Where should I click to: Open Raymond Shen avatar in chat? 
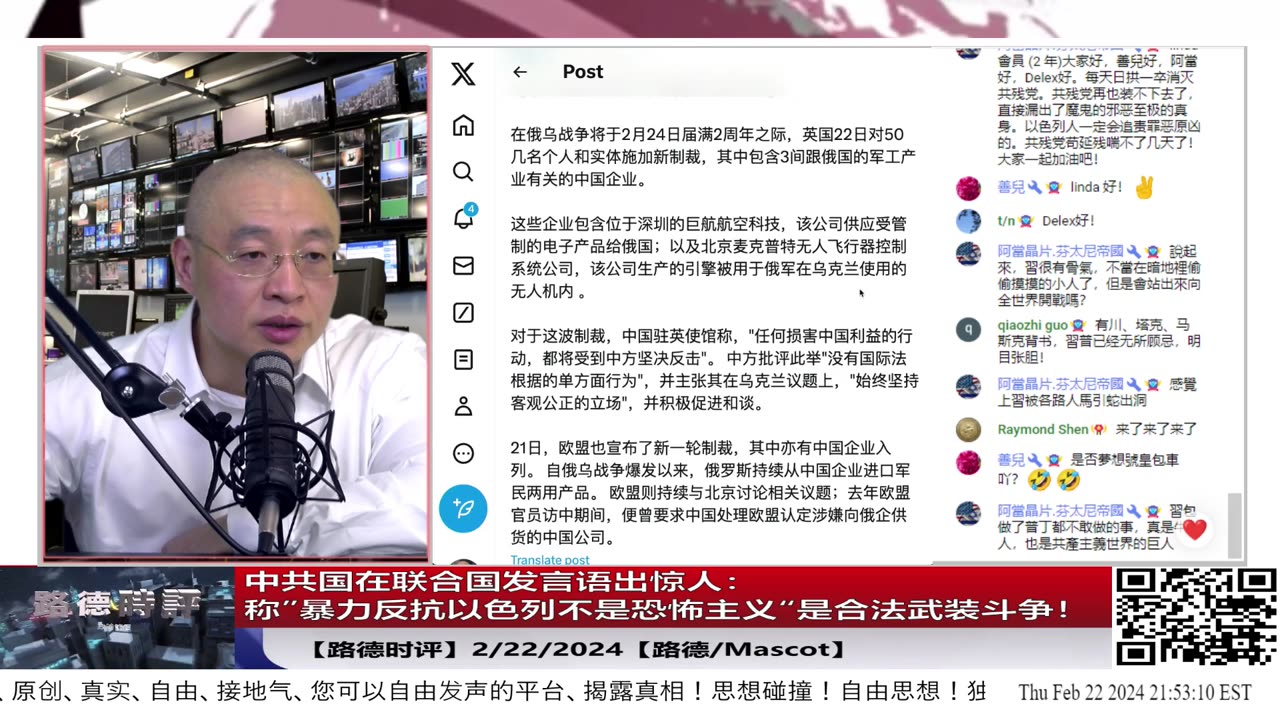(968, 430)
